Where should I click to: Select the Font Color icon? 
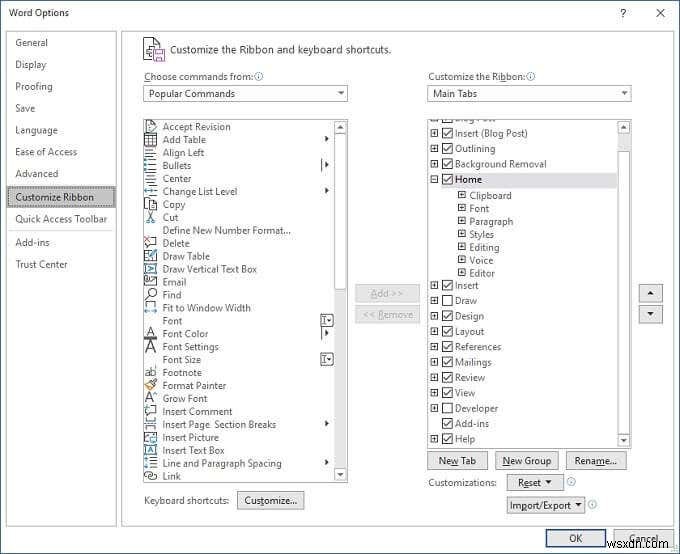[x=150, y=334]
